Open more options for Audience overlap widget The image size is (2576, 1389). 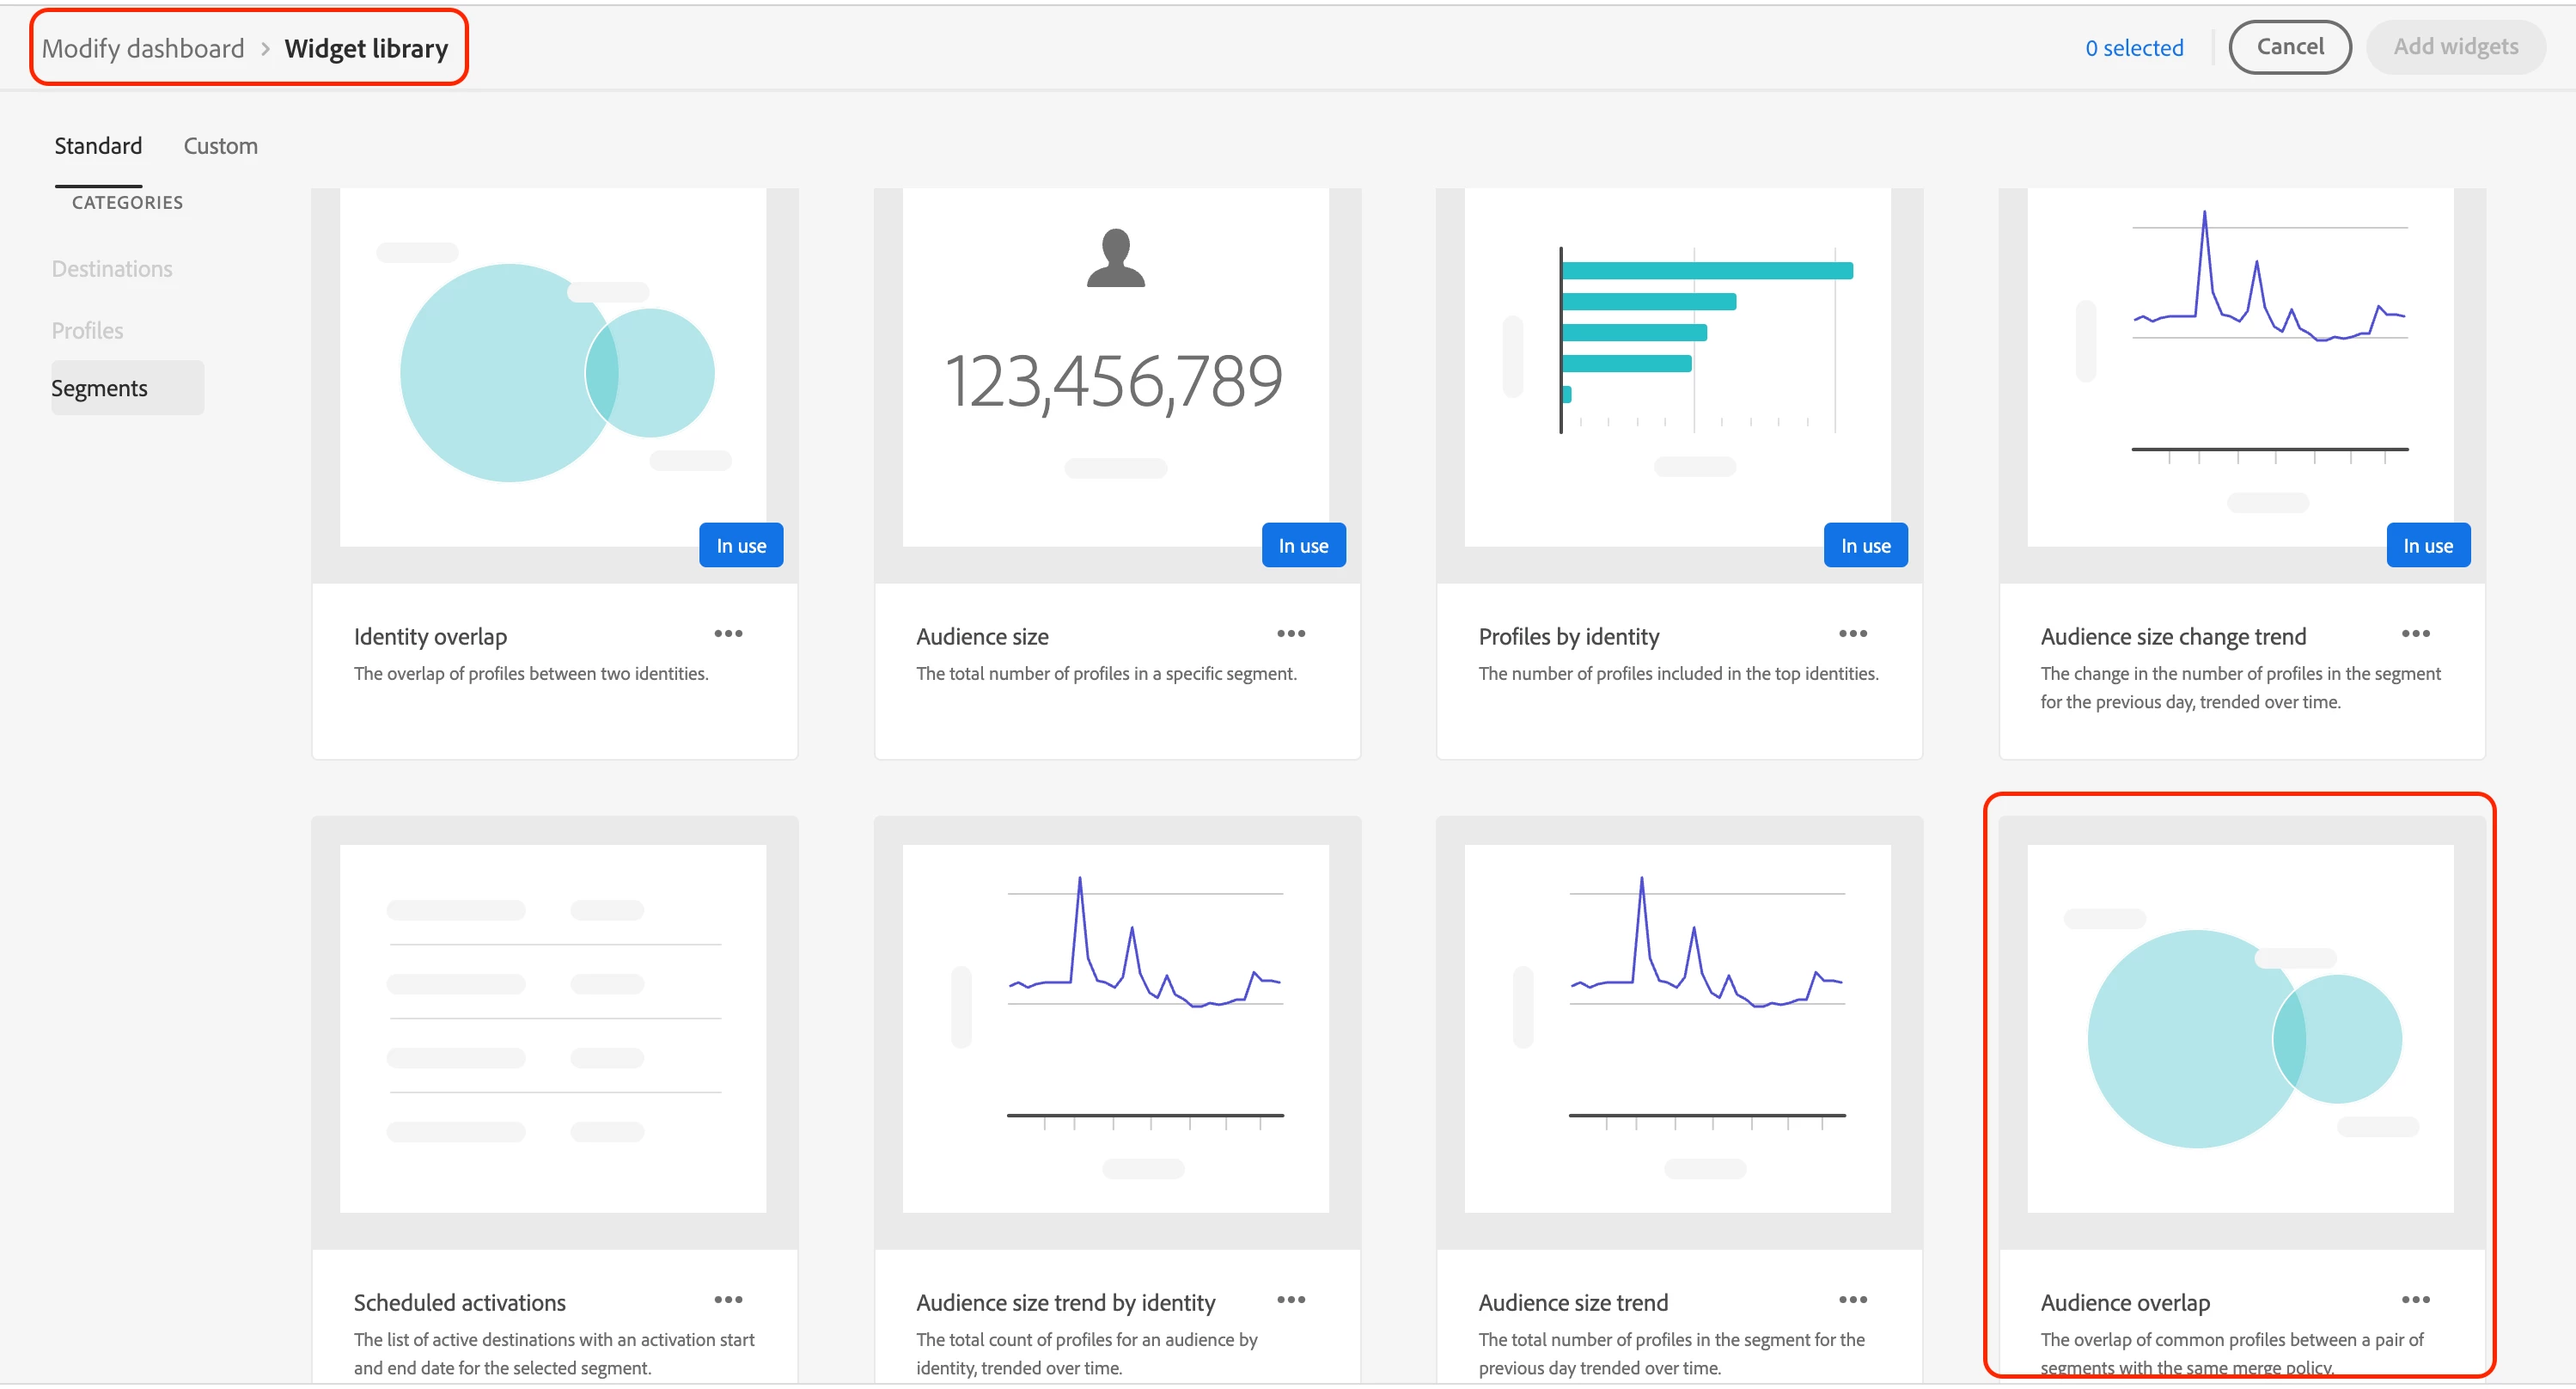point(2414,1299)
